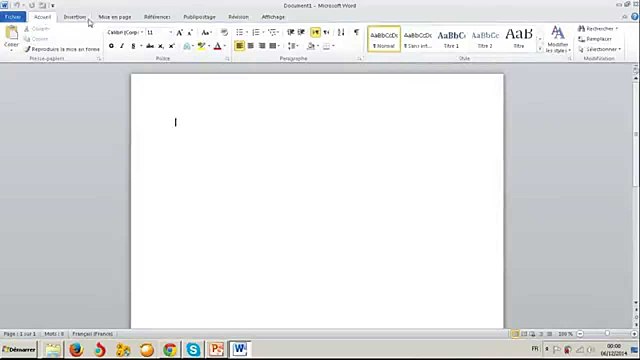Click the Coller paste icon
This screenshot has height=360, width=640.
coord(11,33)
